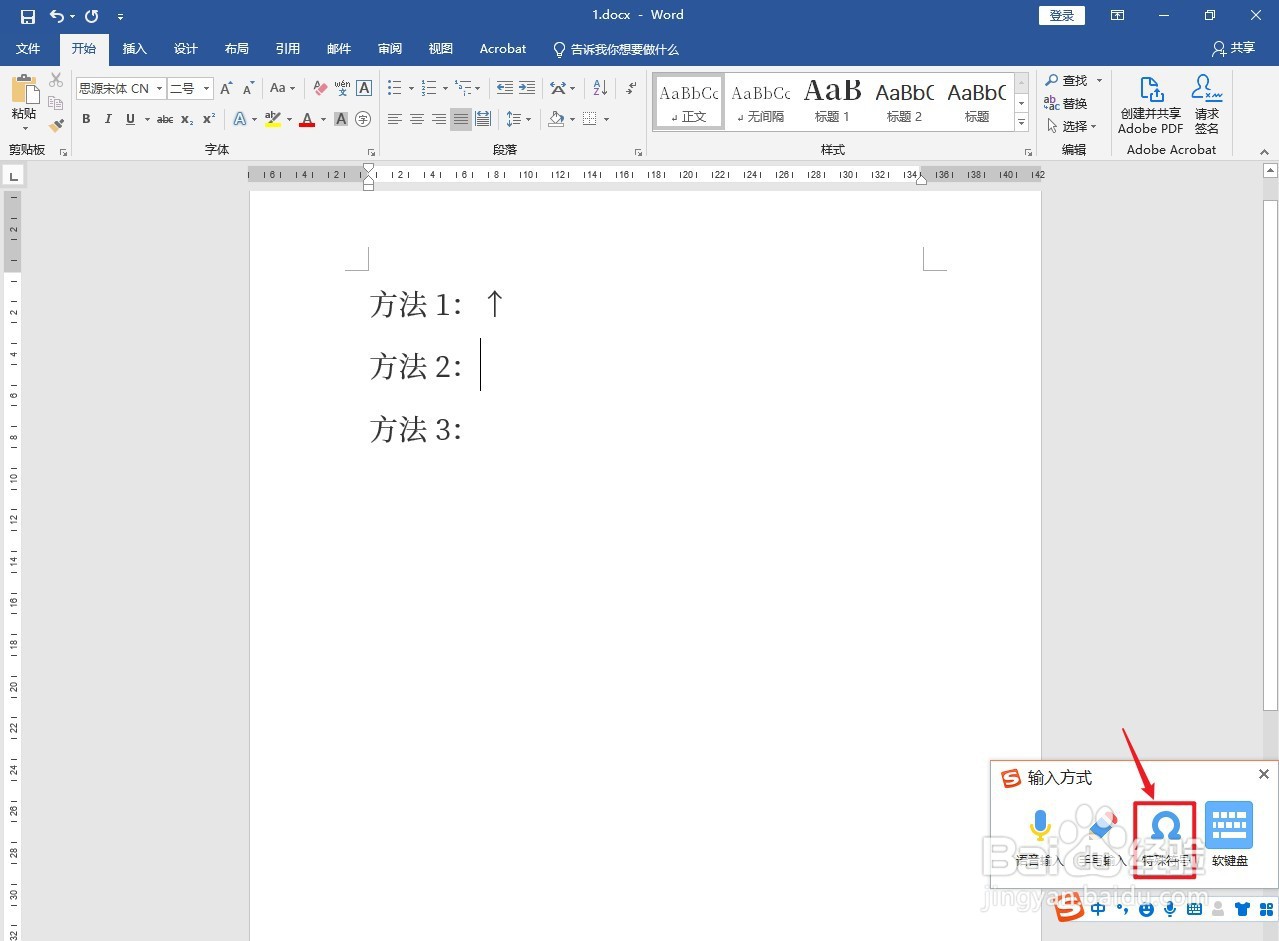This screenshot has height=941, width=1279.
Task: Set justify alignment
Action: 461,119
